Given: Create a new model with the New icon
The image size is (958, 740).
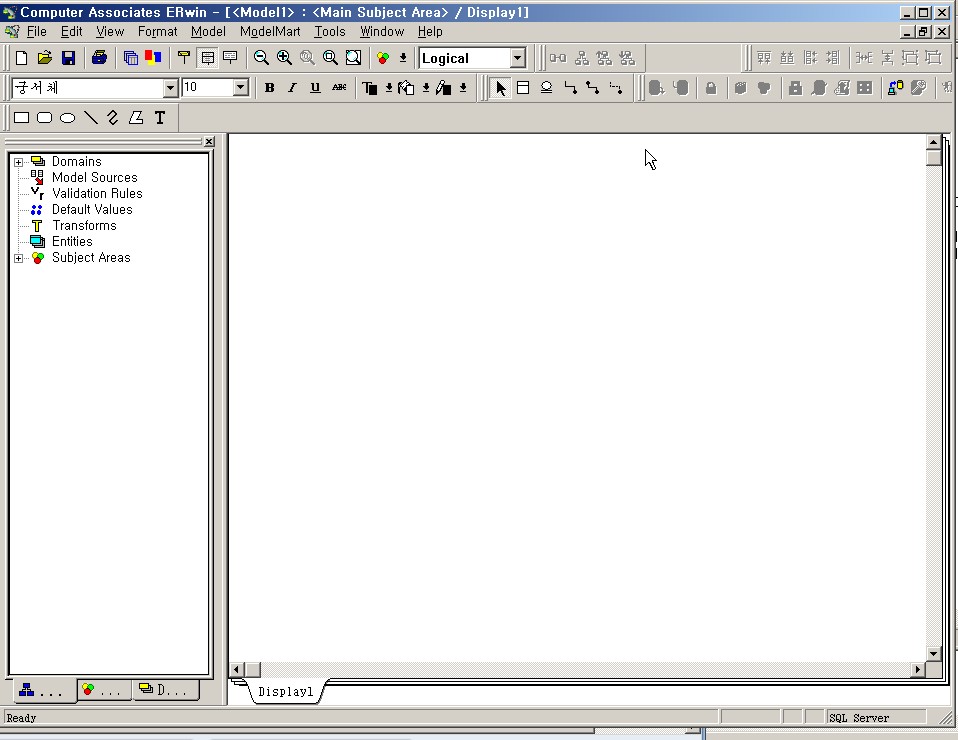Looking at the screenshot, I should pos(21,58).
